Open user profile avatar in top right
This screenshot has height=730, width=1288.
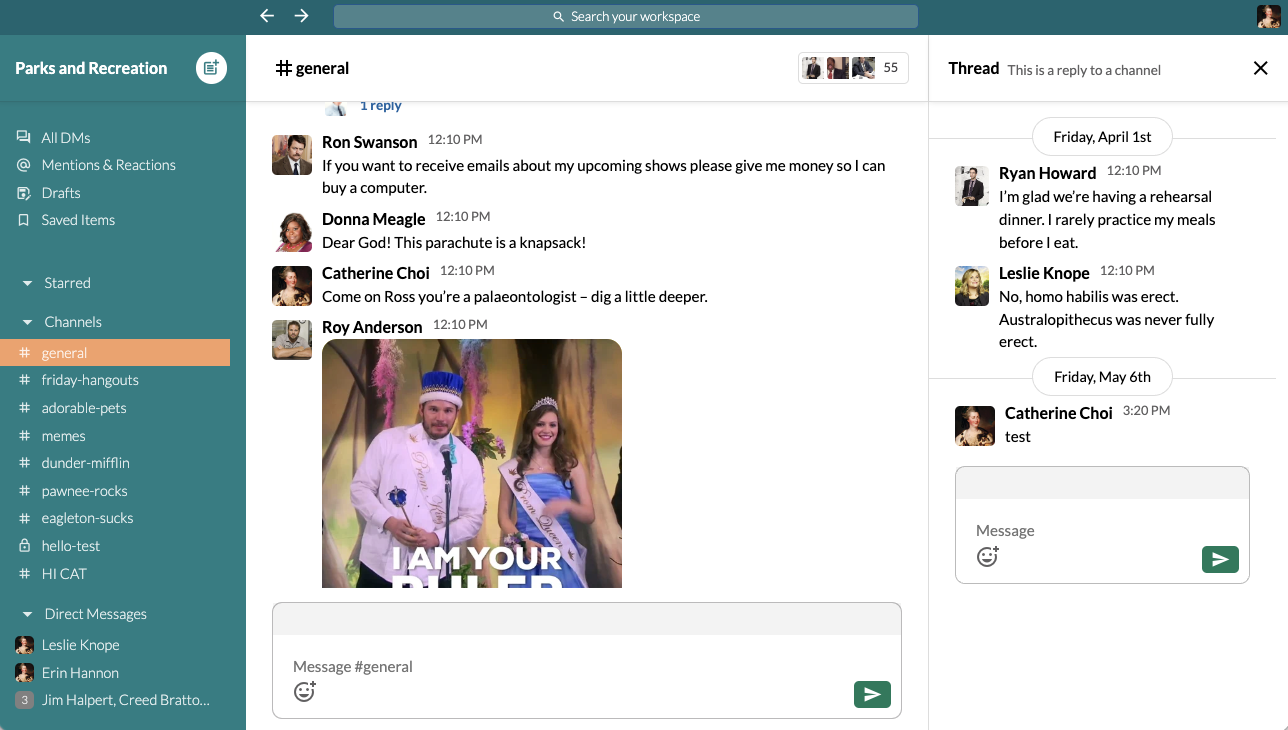tap(1268, 16)
